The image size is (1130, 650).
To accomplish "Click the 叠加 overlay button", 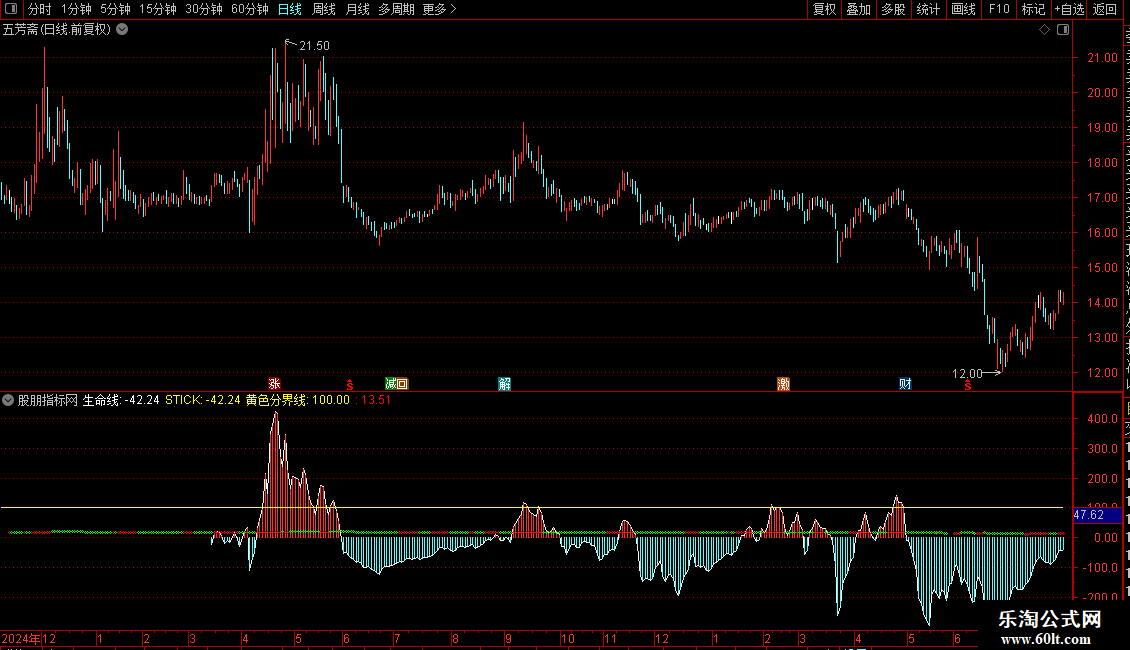I will pos(858,9).
